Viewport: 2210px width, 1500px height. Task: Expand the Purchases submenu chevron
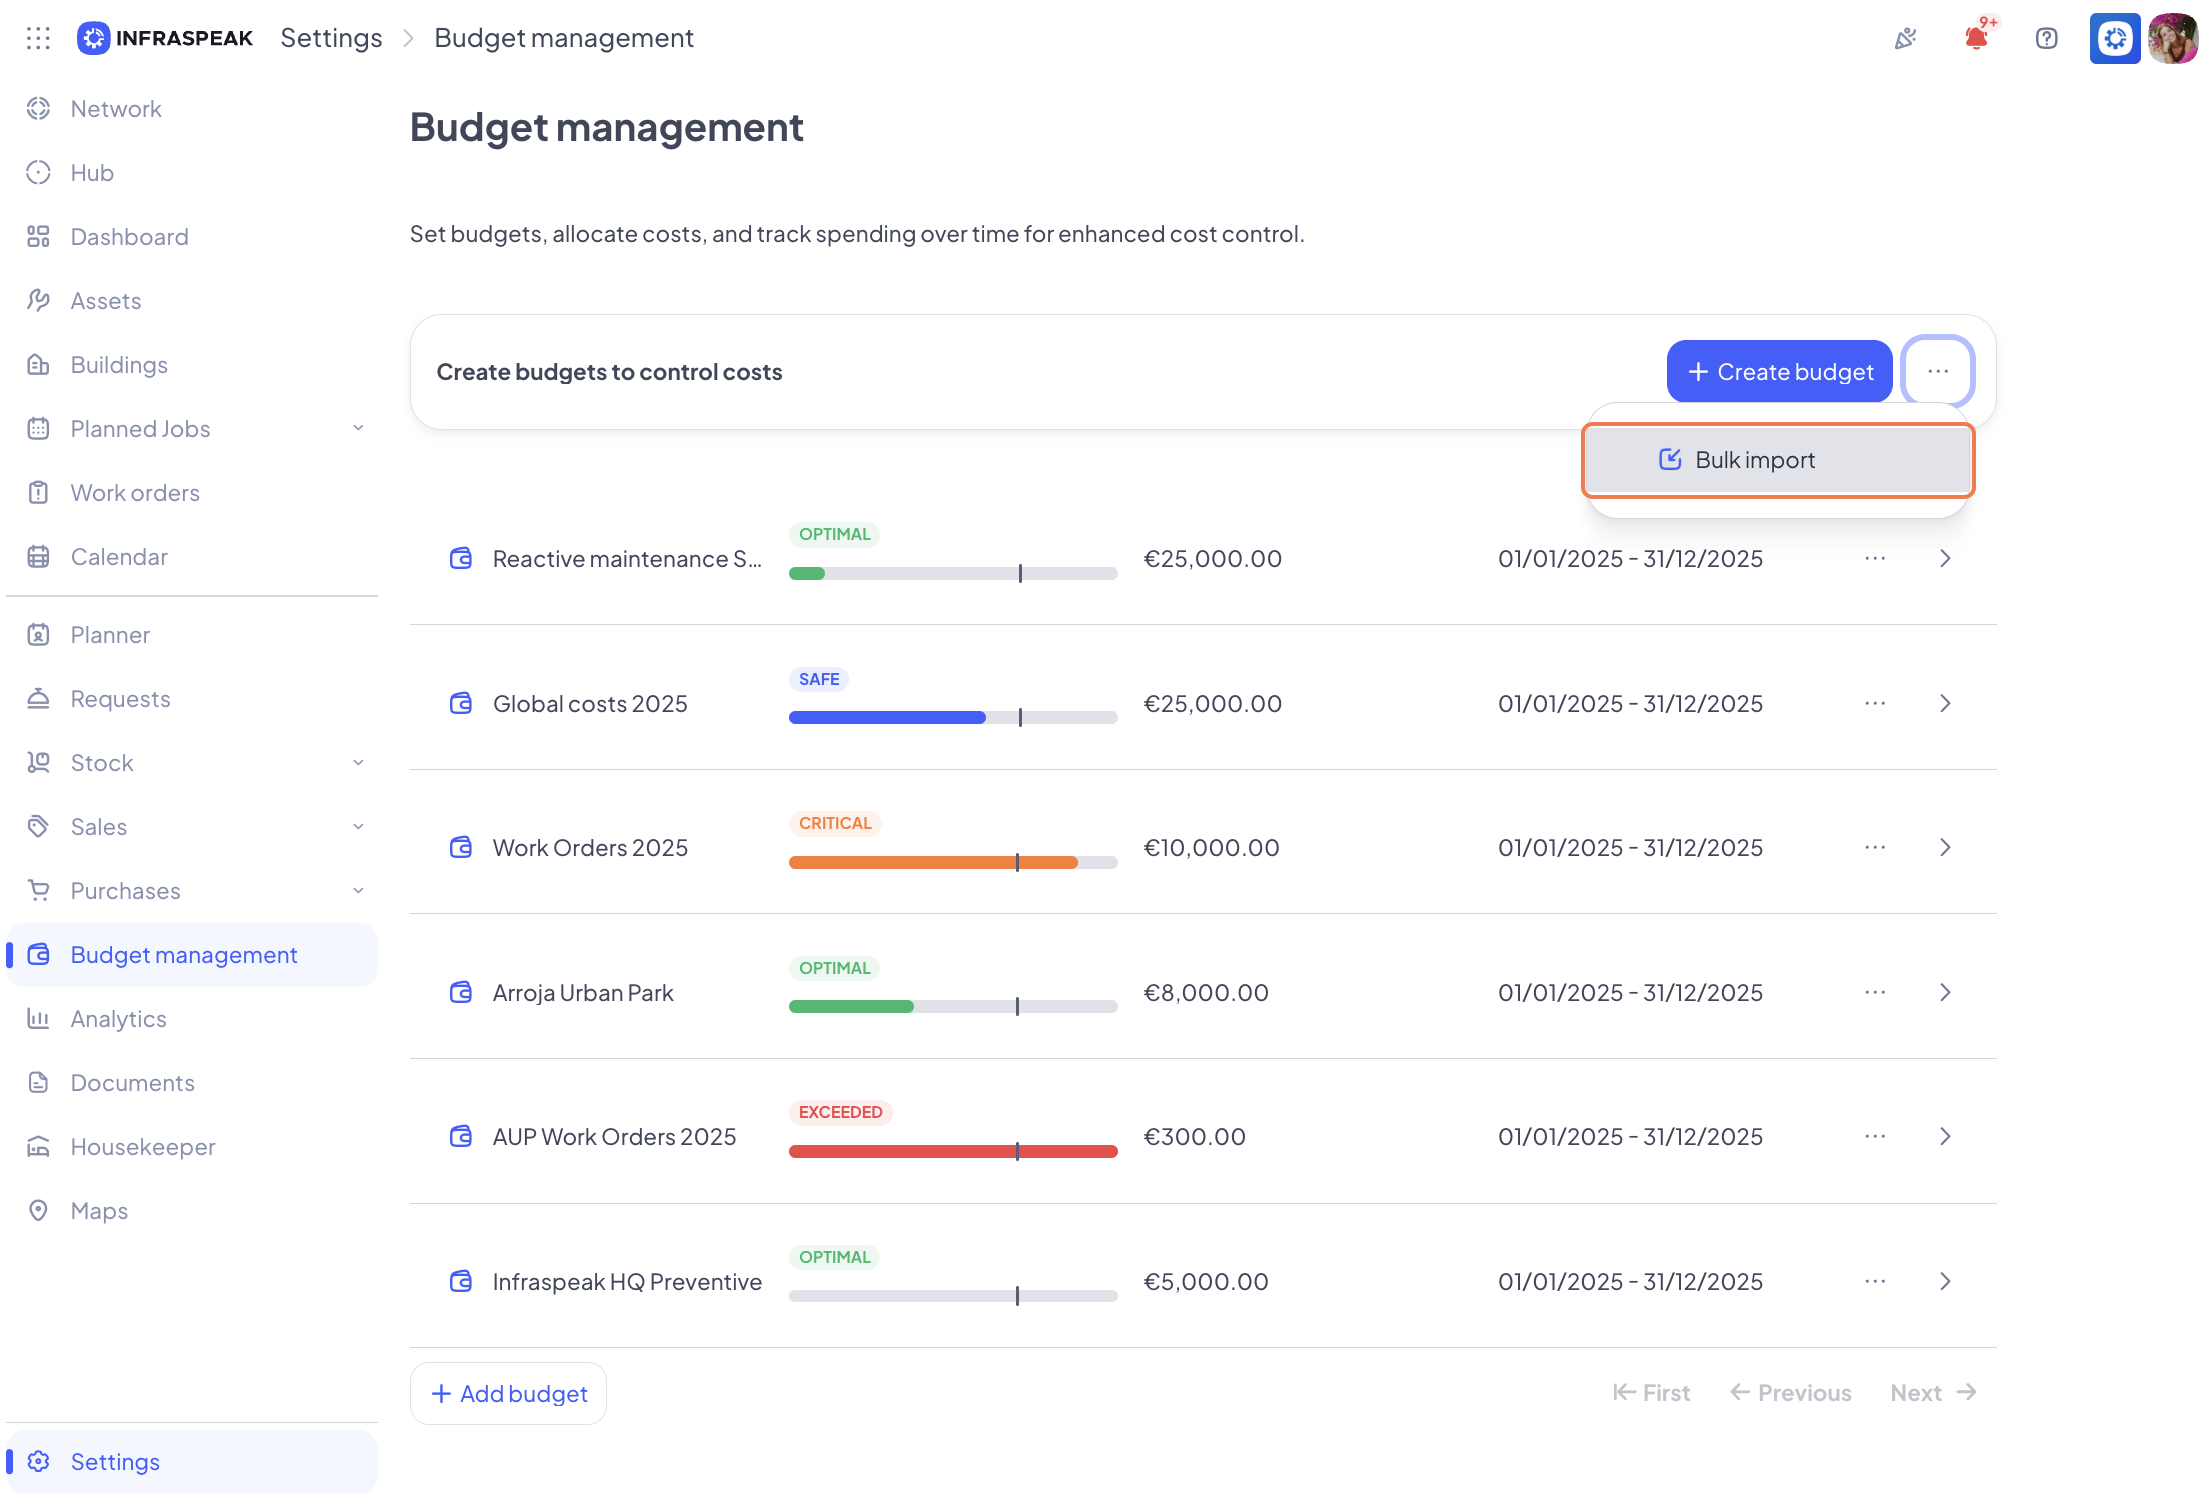358,891
